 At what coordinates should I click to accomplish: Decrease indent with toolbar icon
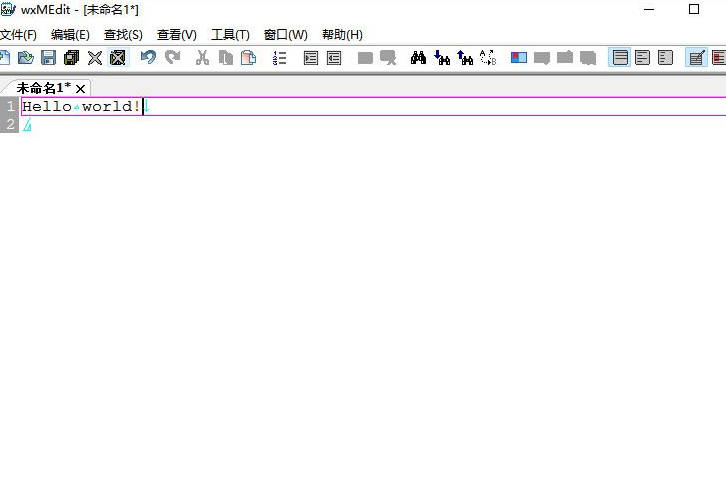(334, 58)
